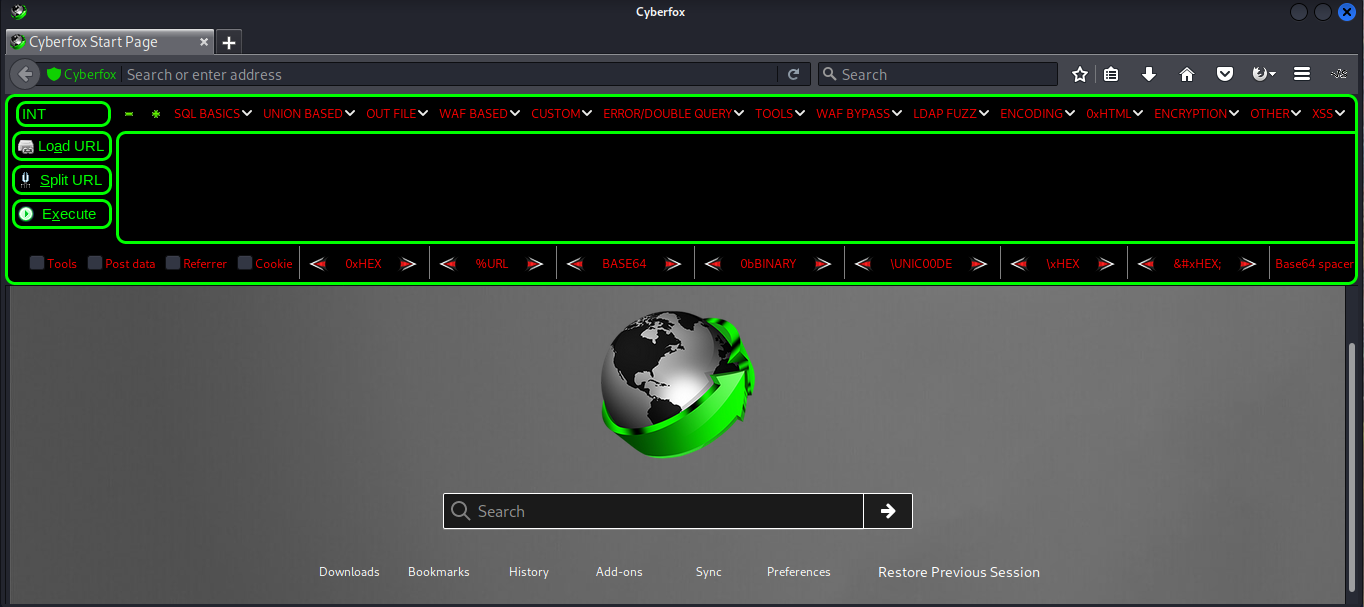Decode BASE64 with left arrow
Image resolution: width=1364 pixels, height=607 pixels.
pos(574,264)
